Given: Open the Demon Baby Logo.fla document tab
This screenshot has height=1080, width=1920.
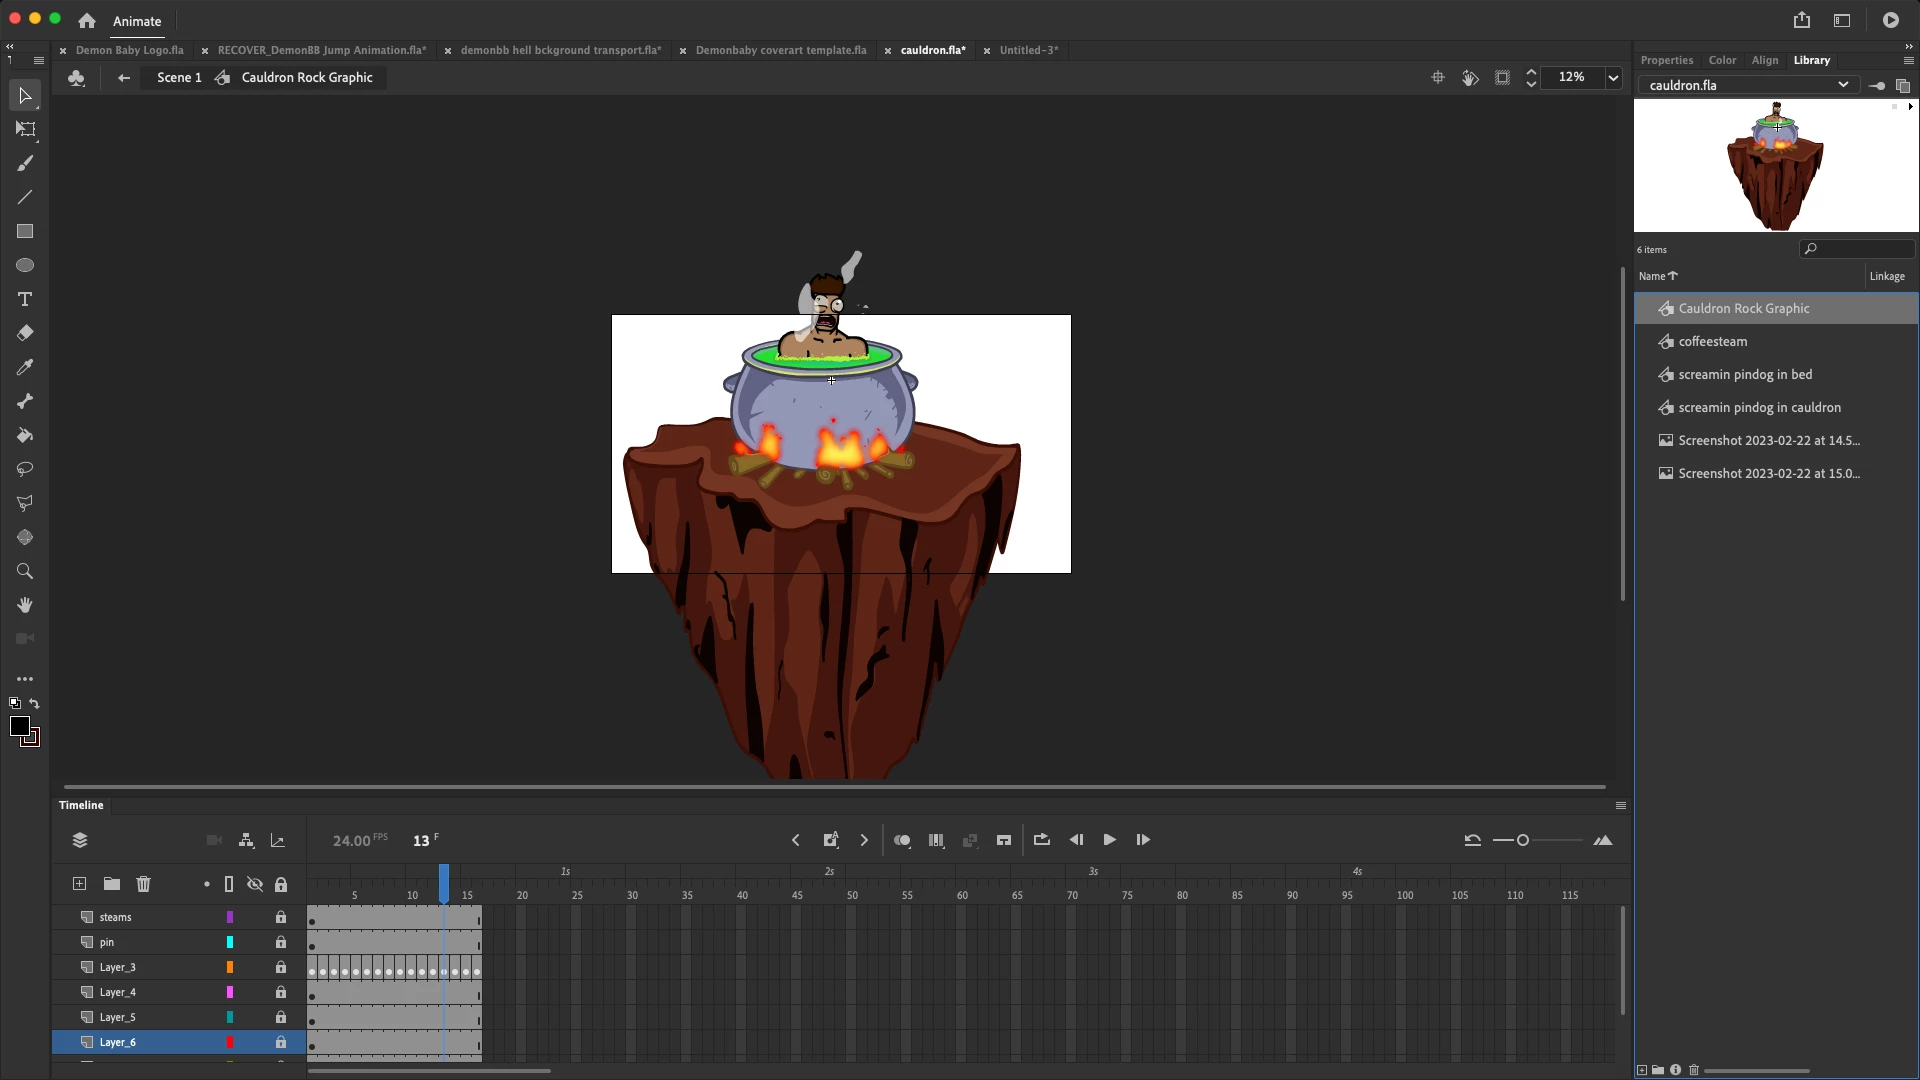Looking at the screenshot, I should click(129, 50).
